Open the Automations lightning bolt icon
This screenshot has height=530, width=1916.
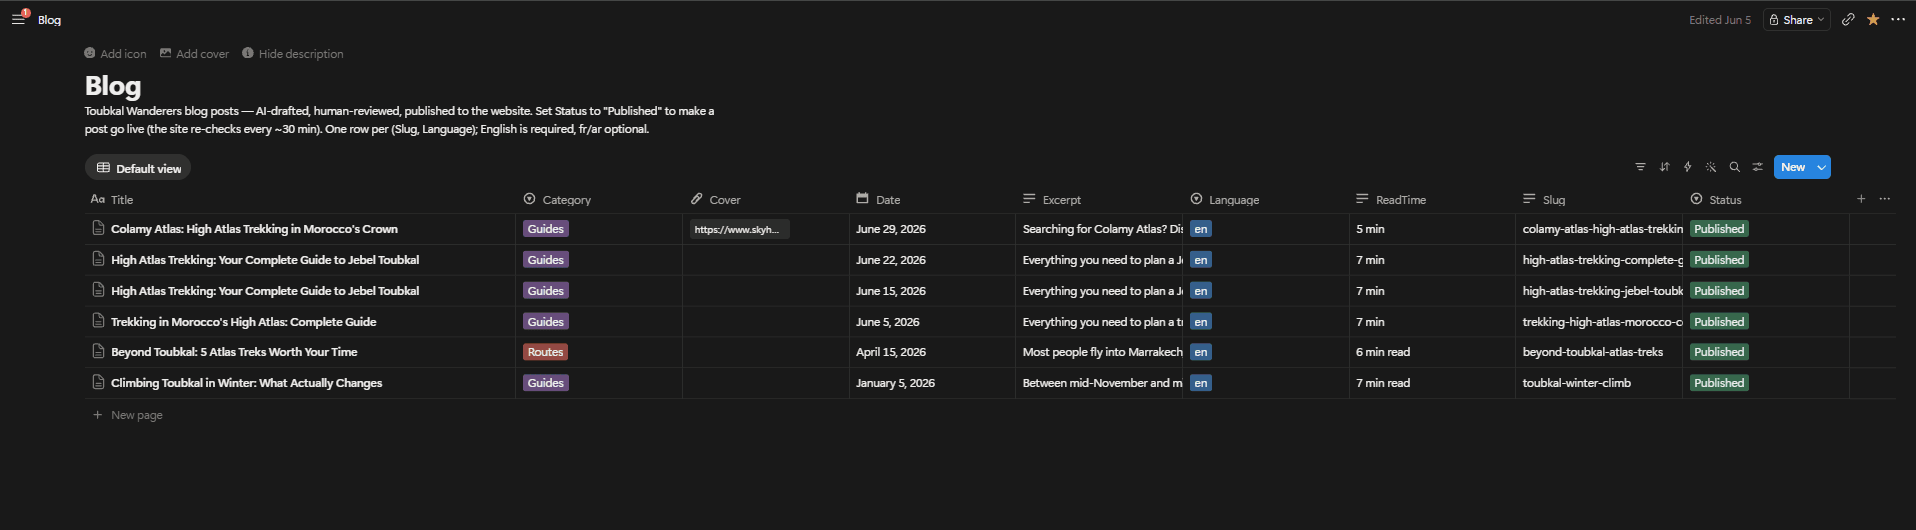[1688, 167]
